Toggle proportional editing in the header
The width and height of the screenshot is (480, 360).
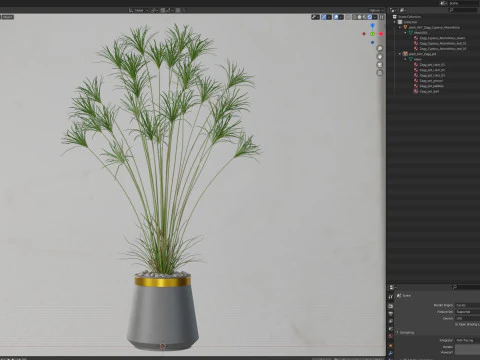click(x=178, y=10)
